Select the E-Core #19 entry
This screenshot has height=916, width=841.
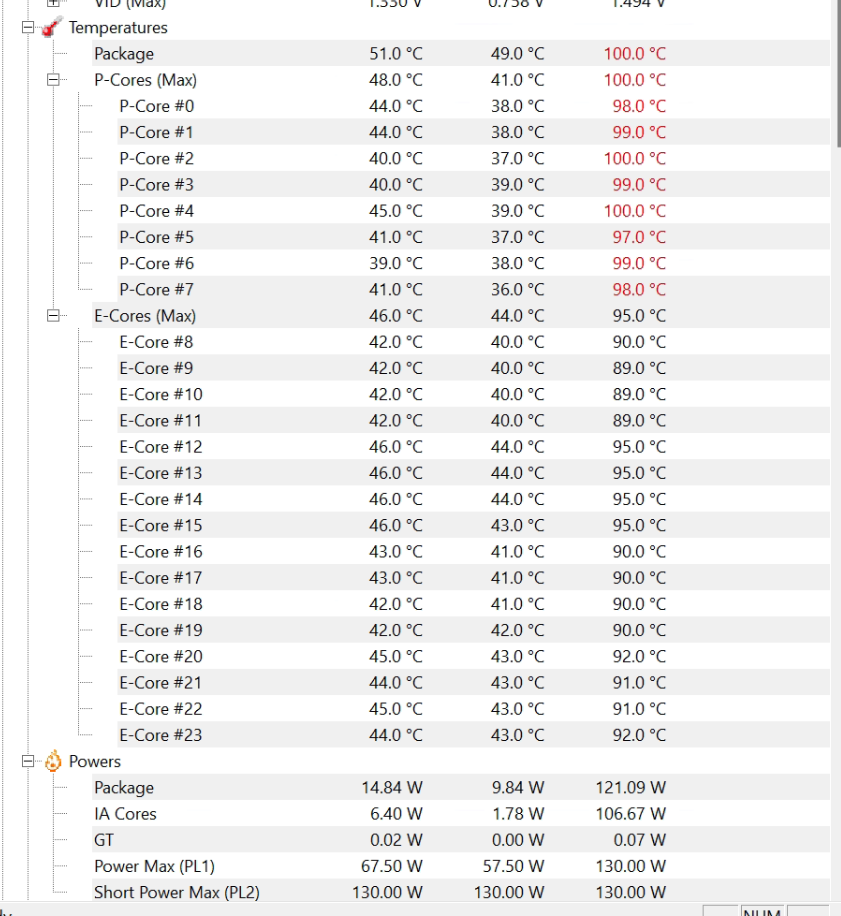pos(160,630)
